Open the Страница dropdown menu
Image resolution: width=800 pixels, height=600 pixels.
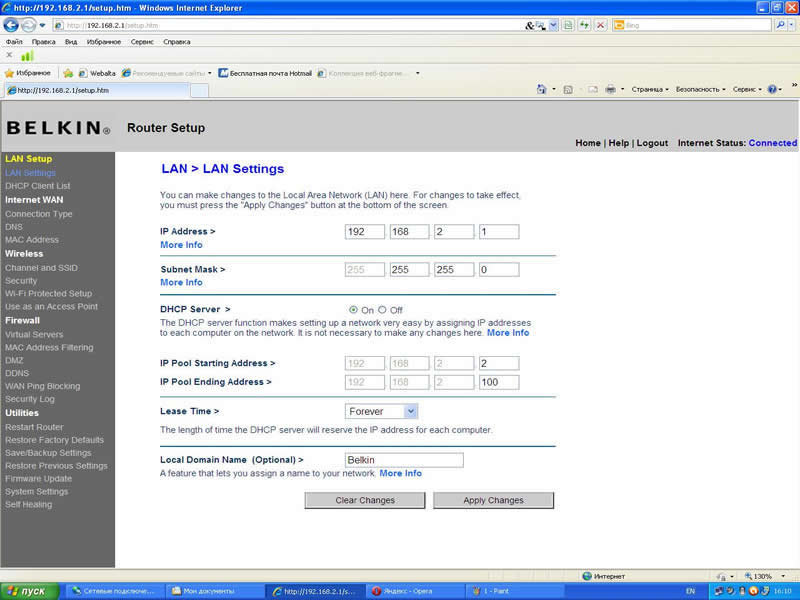(649, 89)
